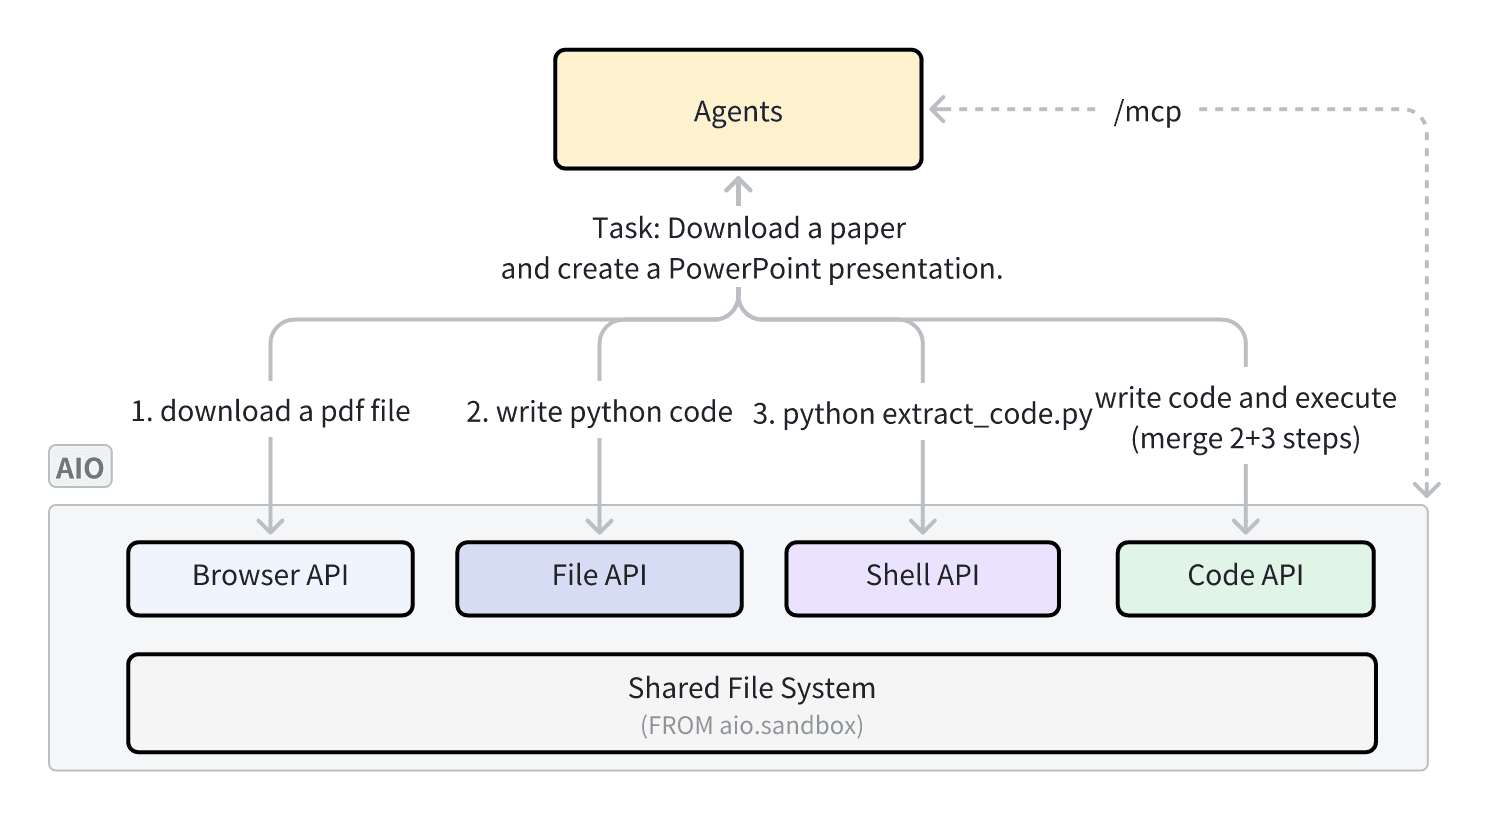
Task: Click the 'write code and execute' label
Action: pos(1245,398)
